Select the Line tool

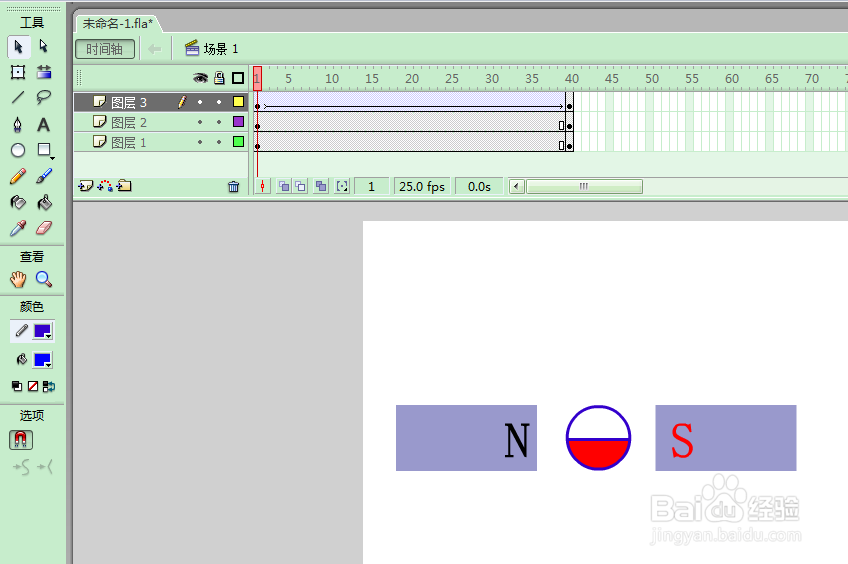coord(18,97)
